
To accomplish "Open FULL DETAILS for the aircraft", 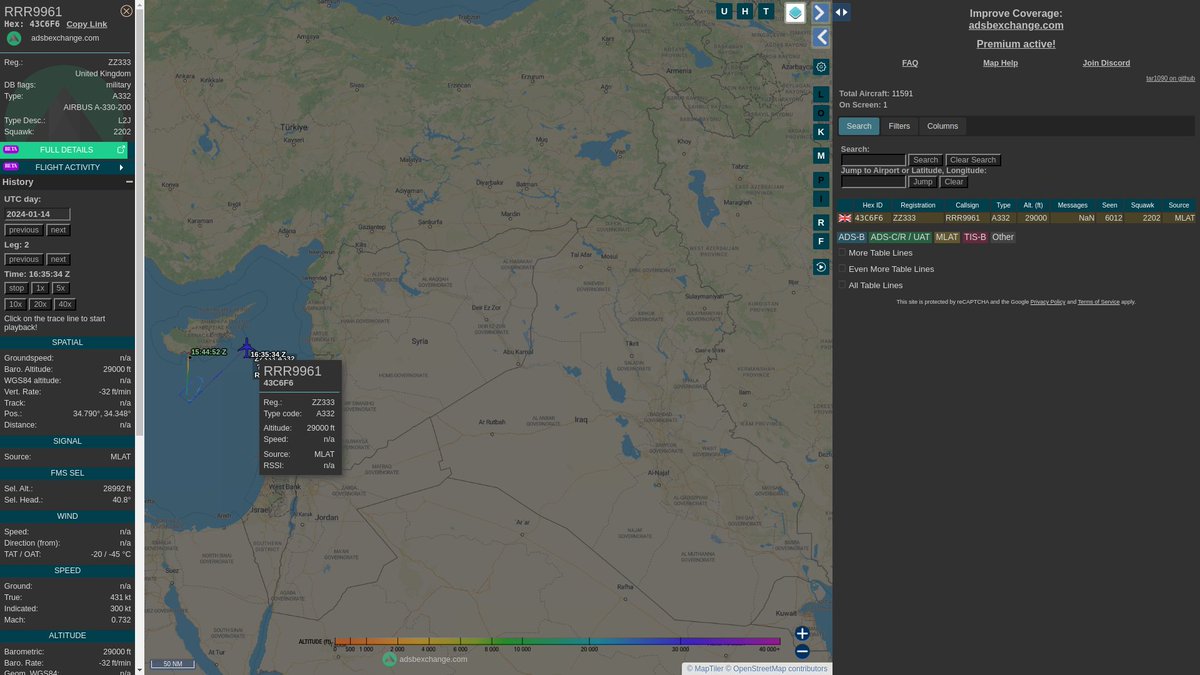I will click(66, 150).
